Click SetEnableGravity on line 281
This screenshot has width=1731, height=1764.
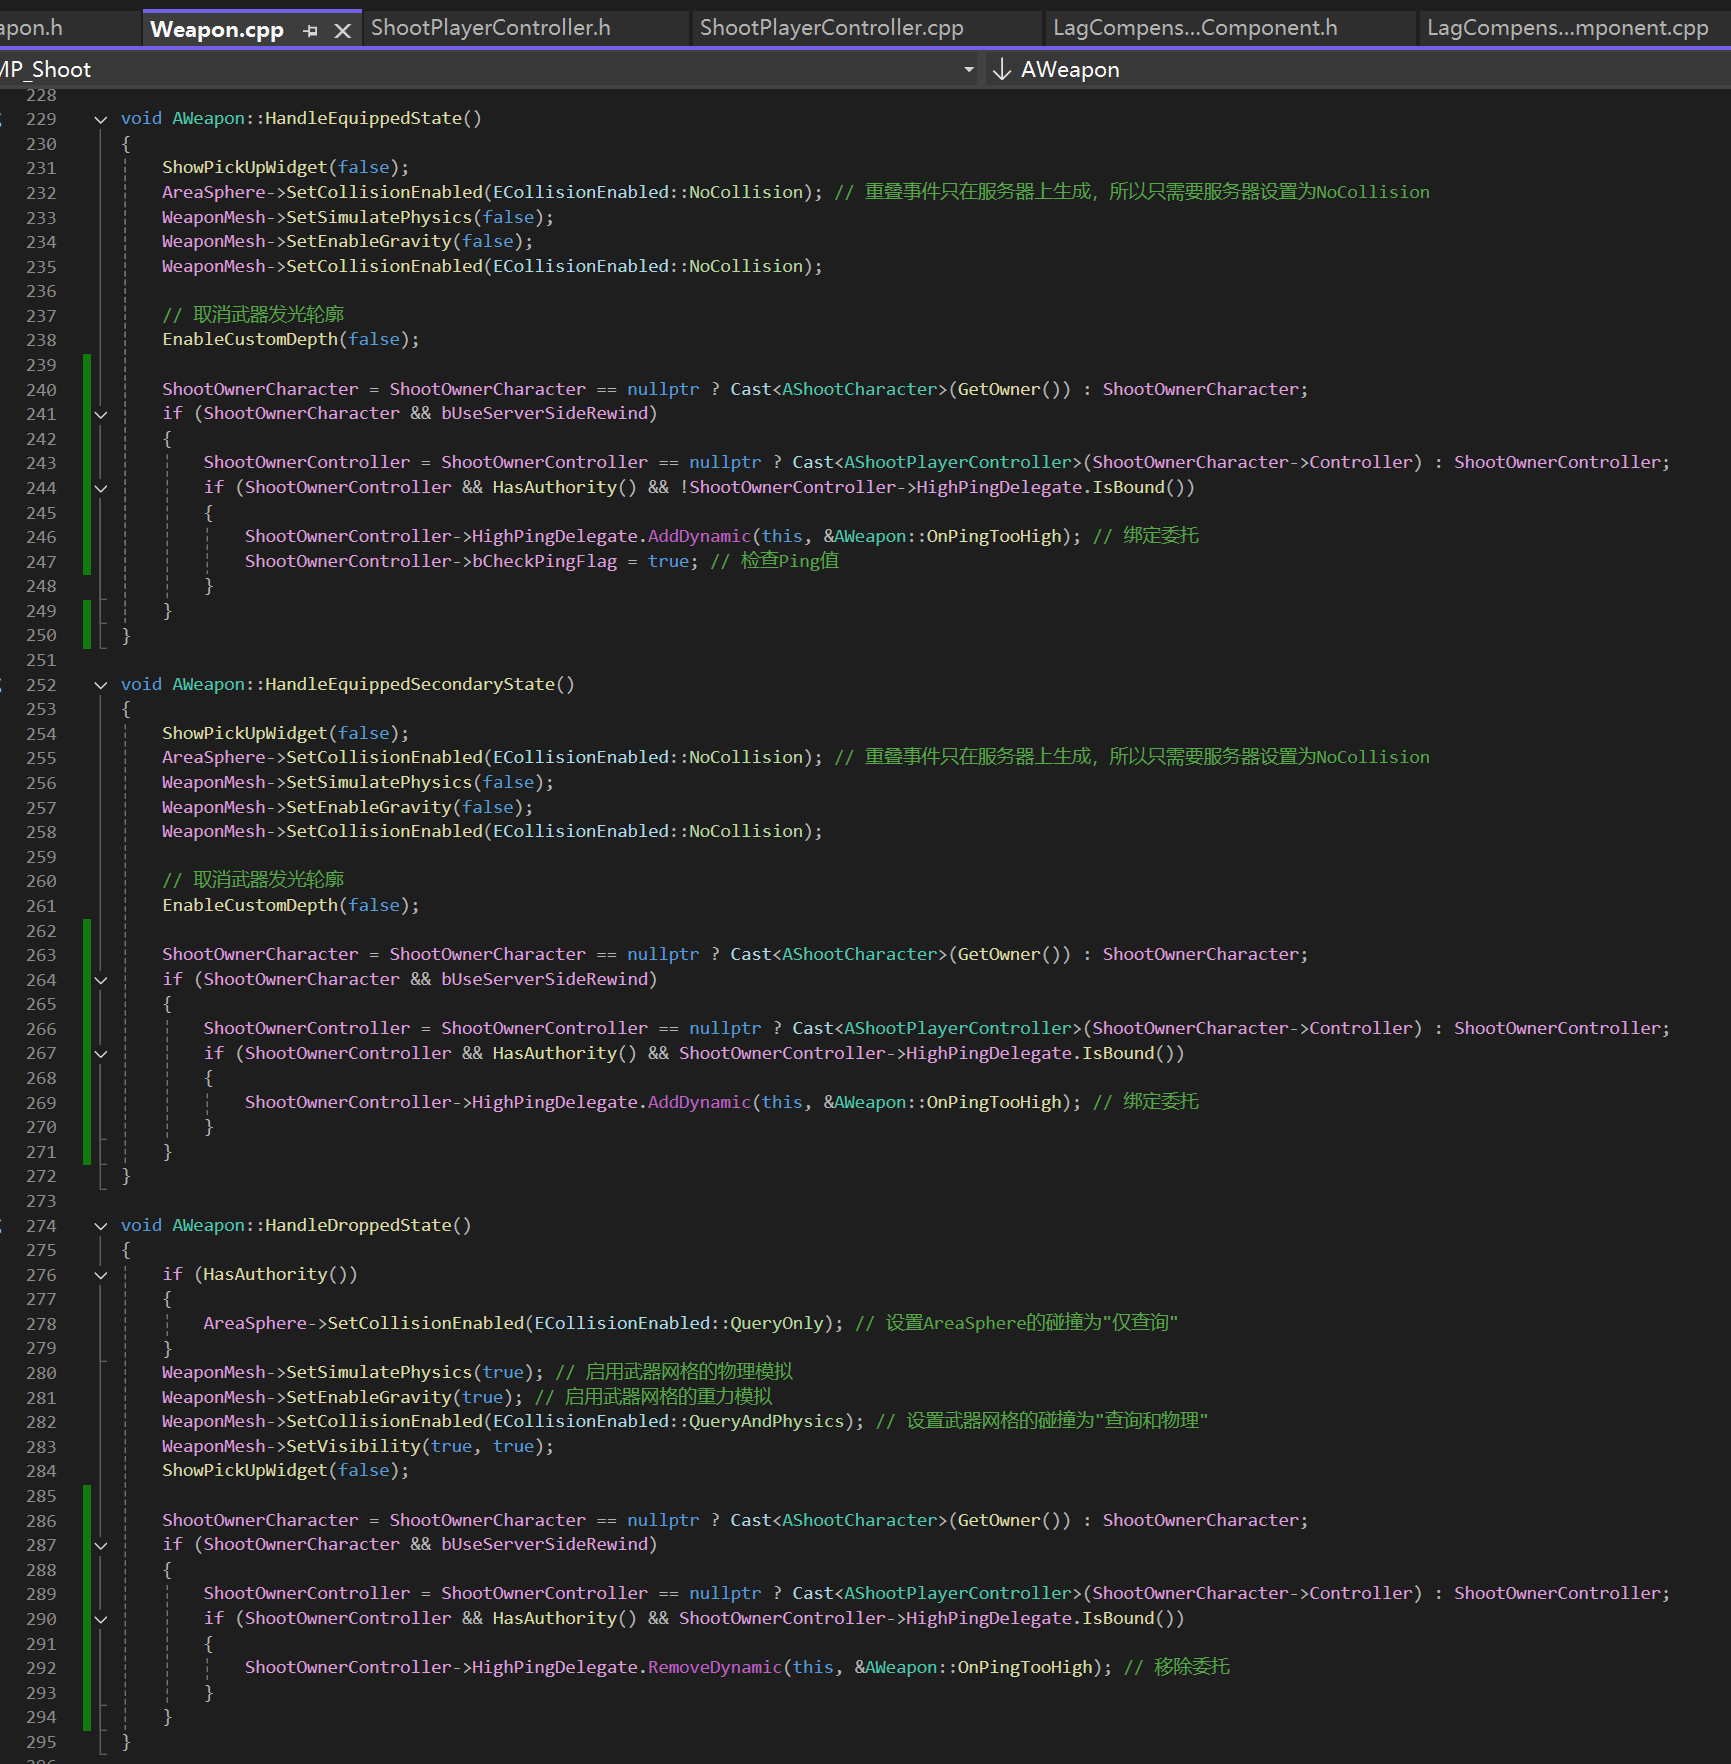pyautogui.click(x=369, y=1397)
